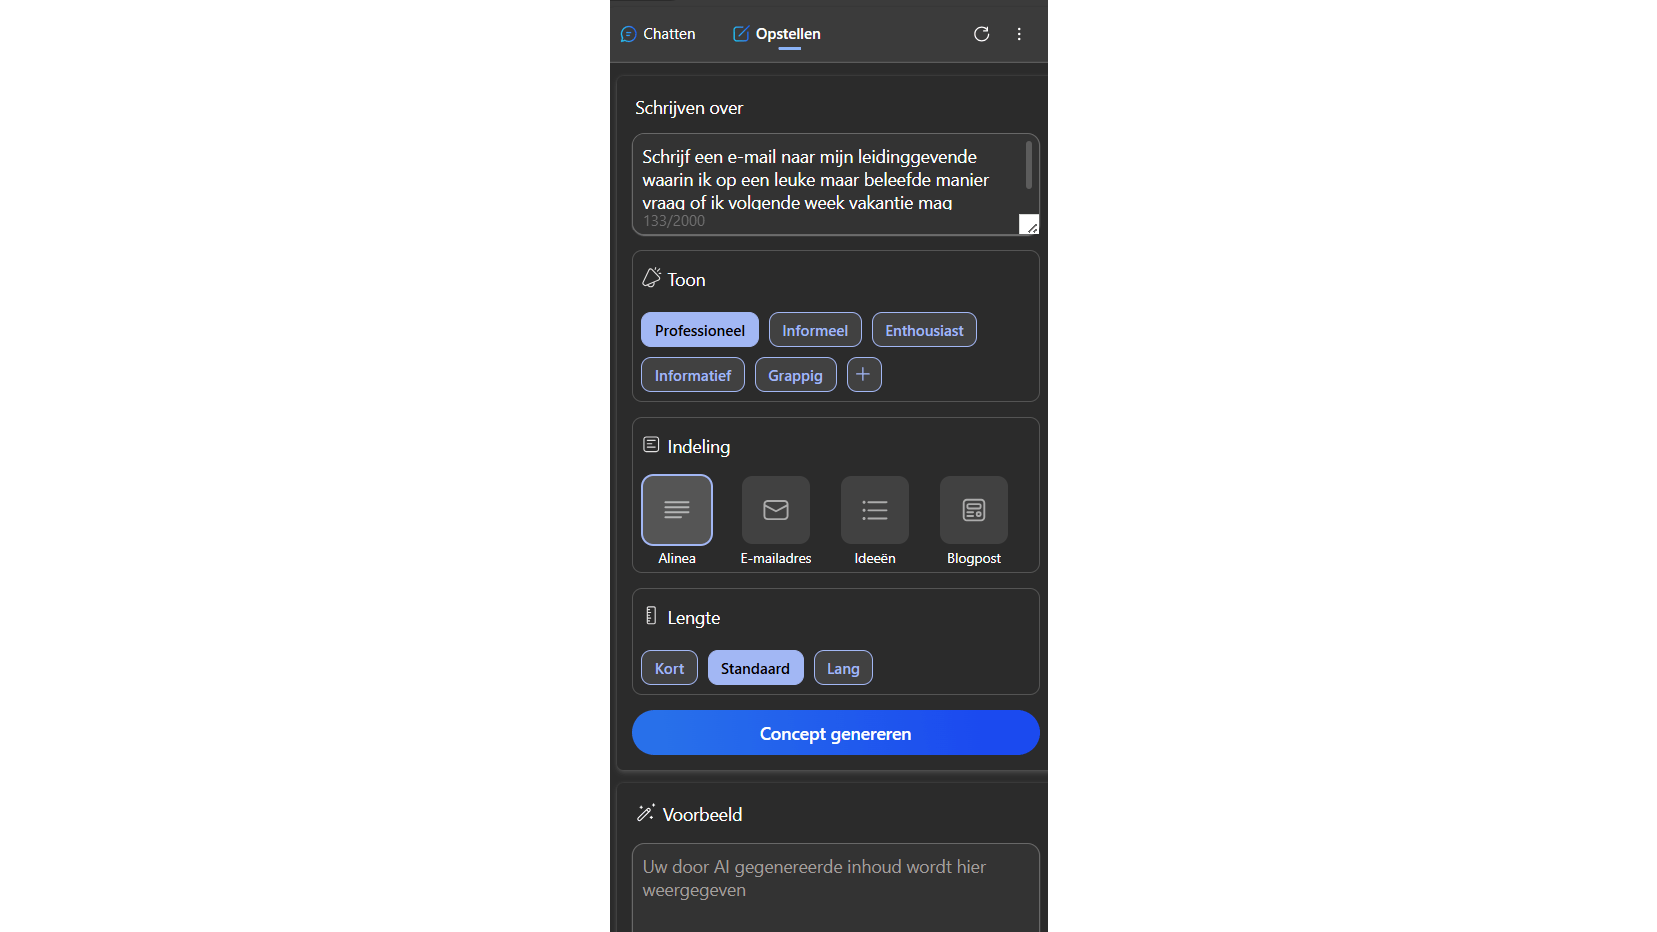Pick the Blogpost format icon

pos(974,510)
